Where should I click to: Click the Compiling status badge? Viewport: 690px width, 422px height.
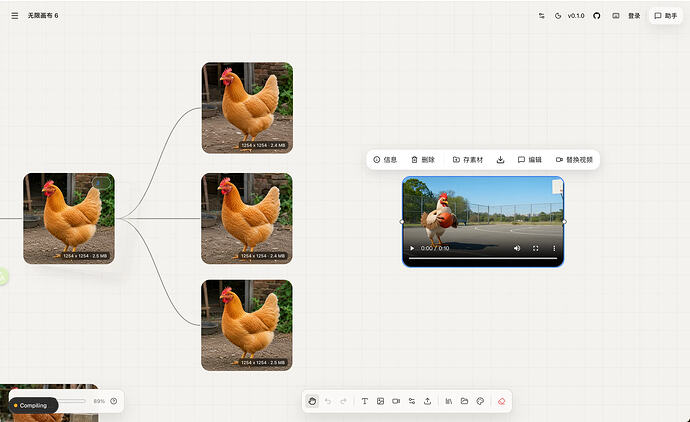(33, 405)
